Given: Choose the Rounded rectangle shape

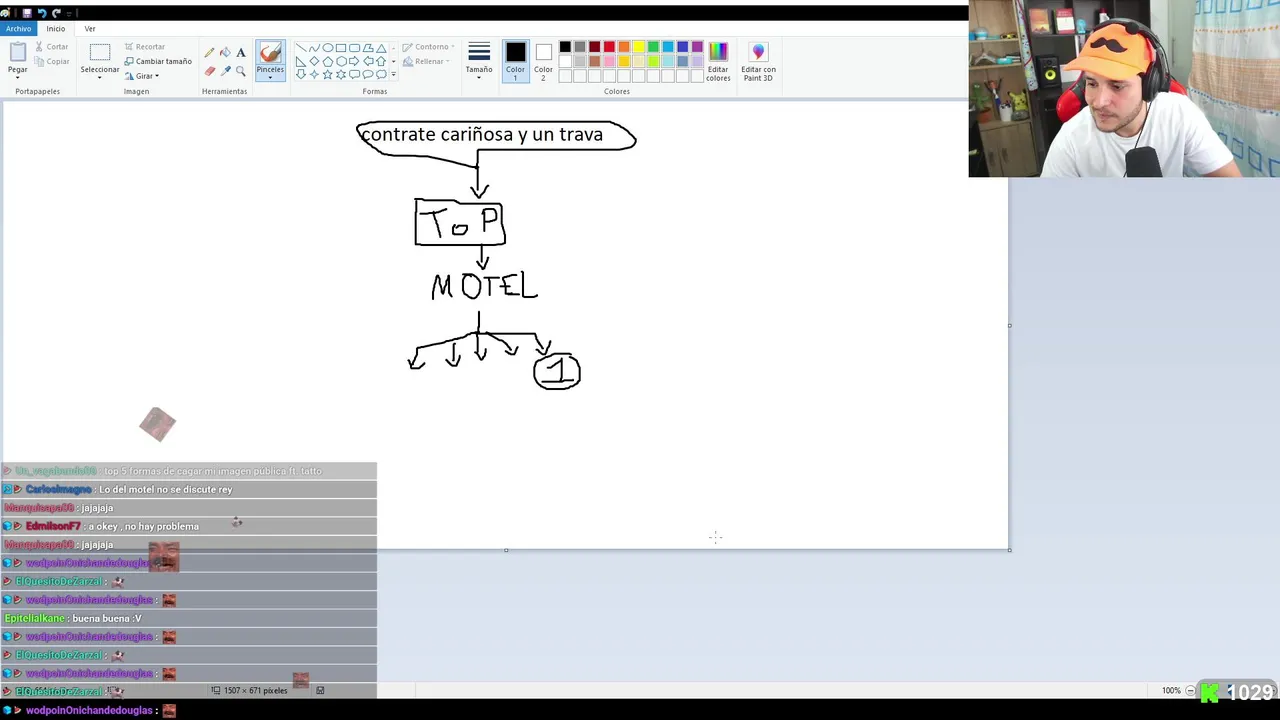Looking at the screenshot, I should tap(354, 48).
